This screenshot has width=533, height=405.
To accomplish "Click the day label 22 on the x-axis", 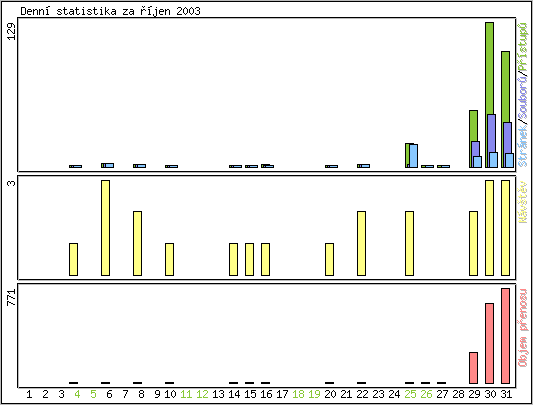I will click(x=362, y=394).
